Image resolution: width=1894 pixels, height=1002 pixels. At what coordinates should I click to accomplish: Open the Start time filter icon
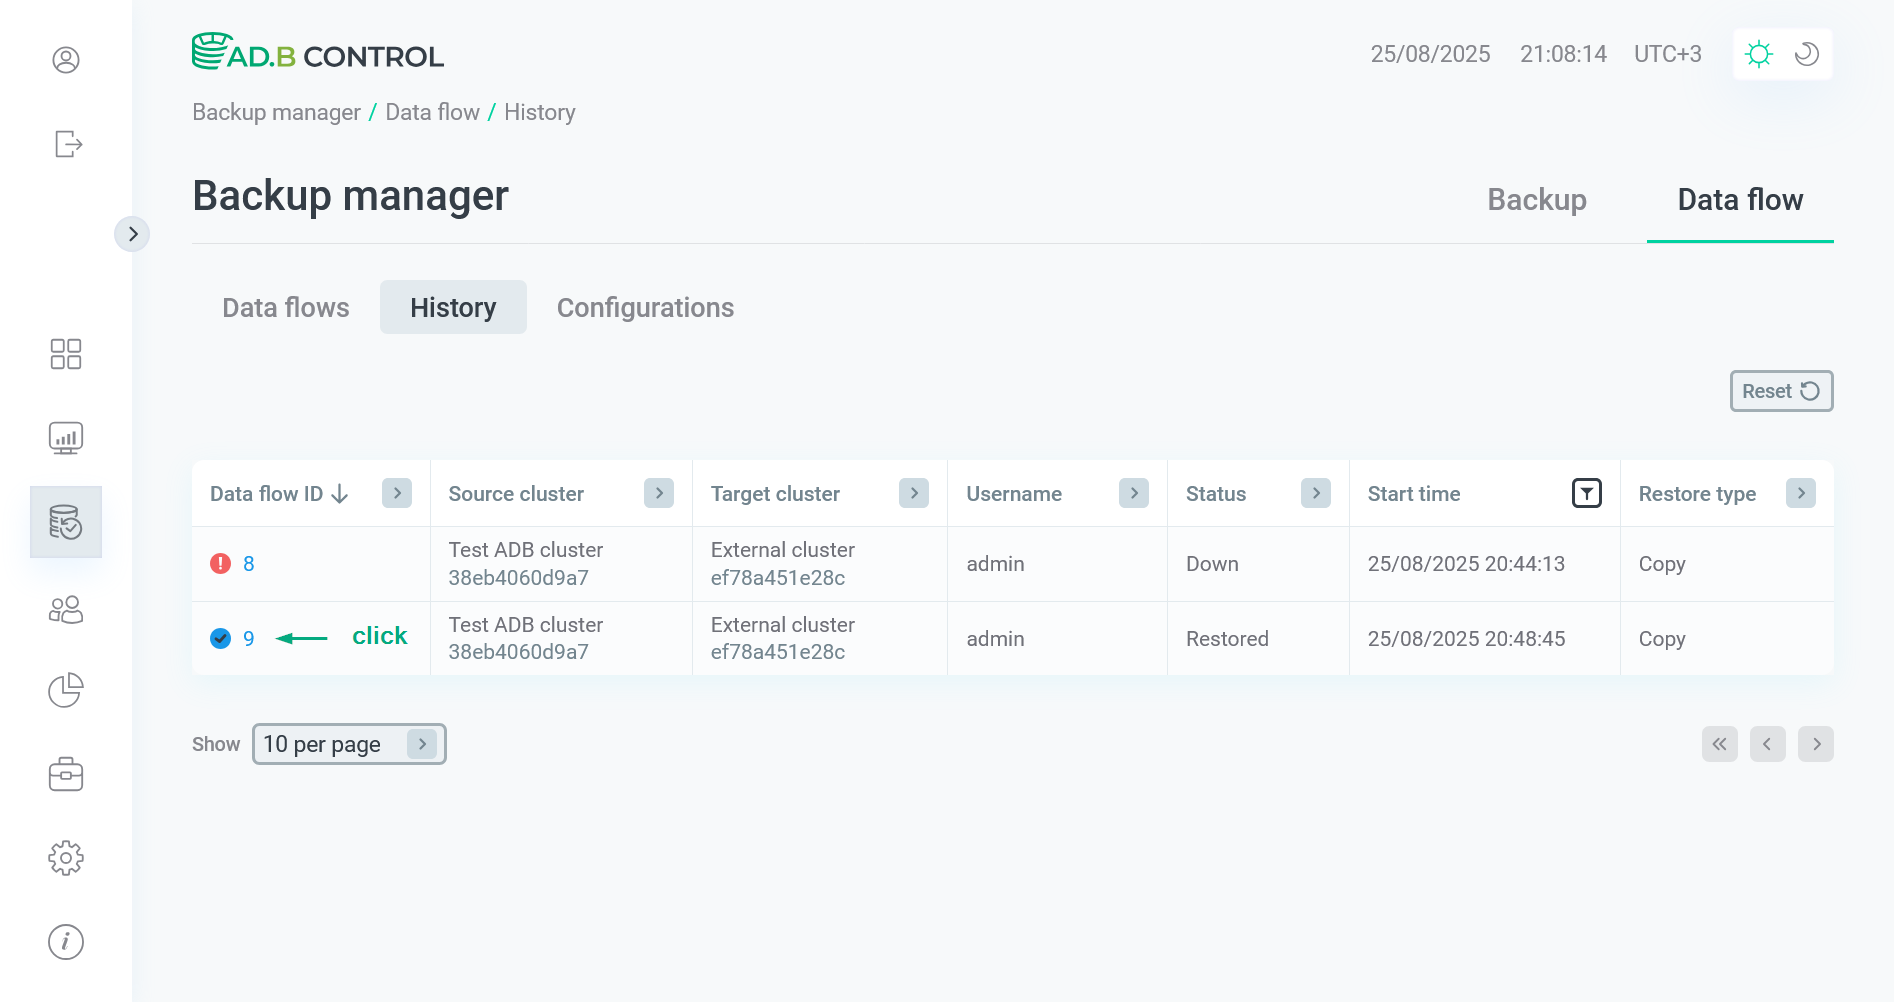1586,493
